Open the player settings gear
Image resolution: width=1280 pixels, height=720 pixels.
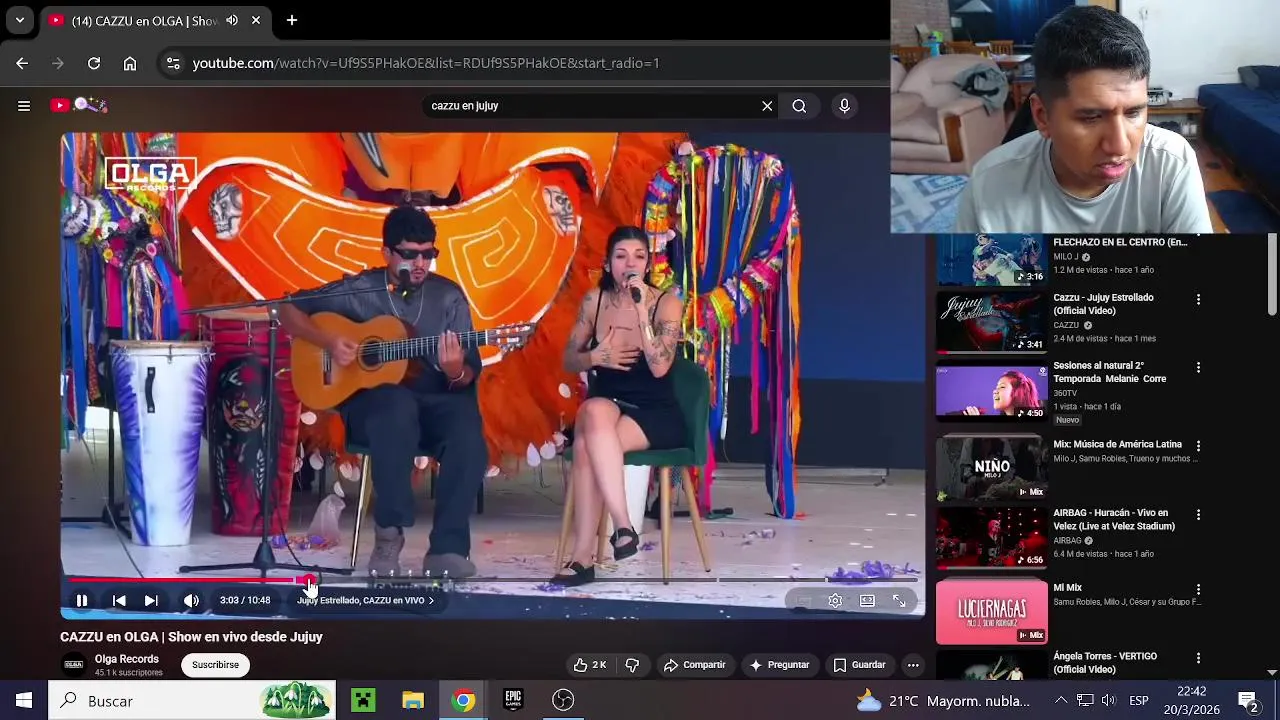[x=835, y=601]
